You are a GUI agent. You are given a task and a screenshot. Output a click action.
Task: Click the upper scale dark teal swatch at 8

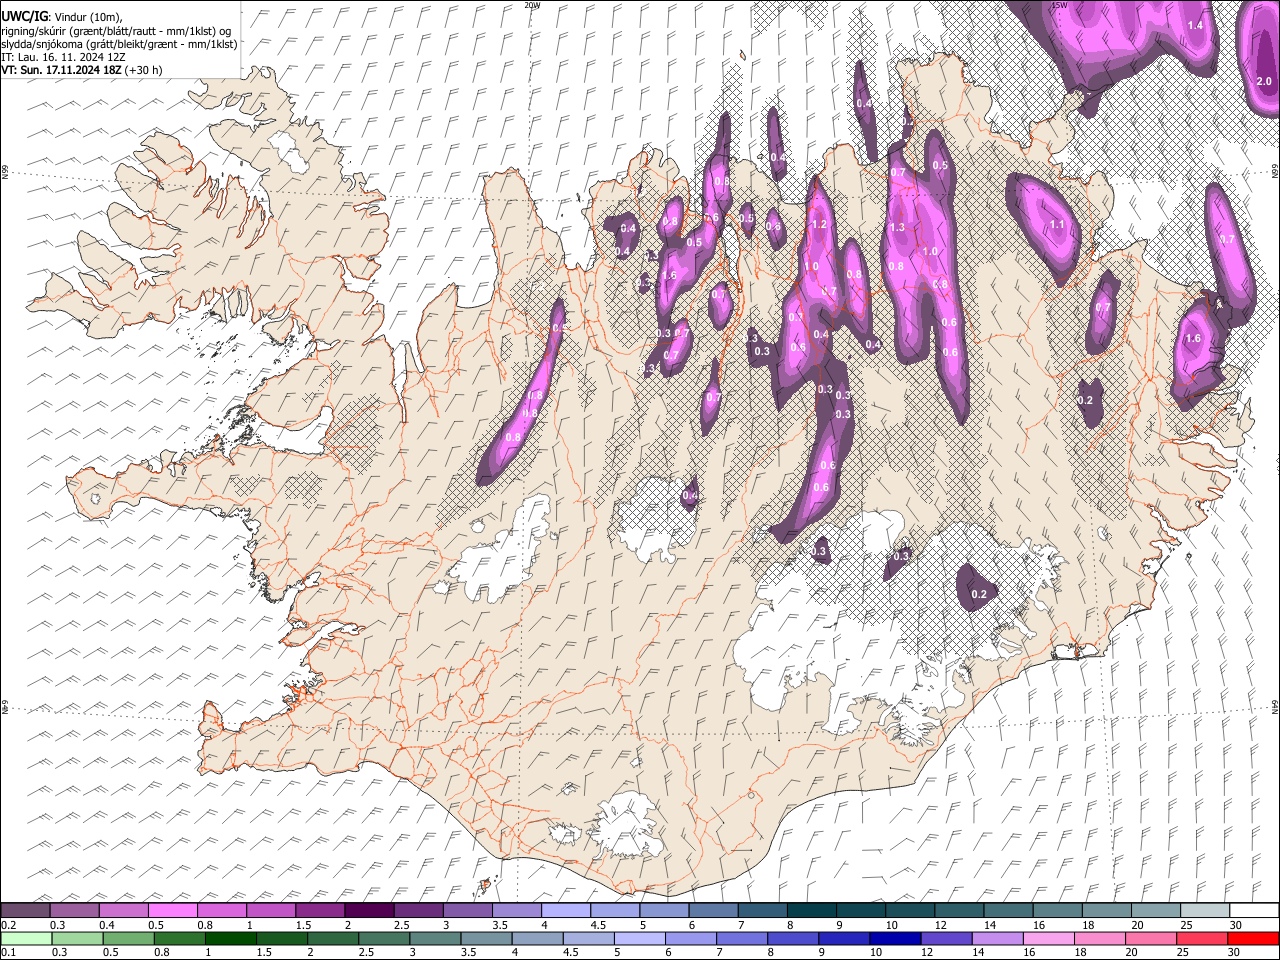point(811,911)
